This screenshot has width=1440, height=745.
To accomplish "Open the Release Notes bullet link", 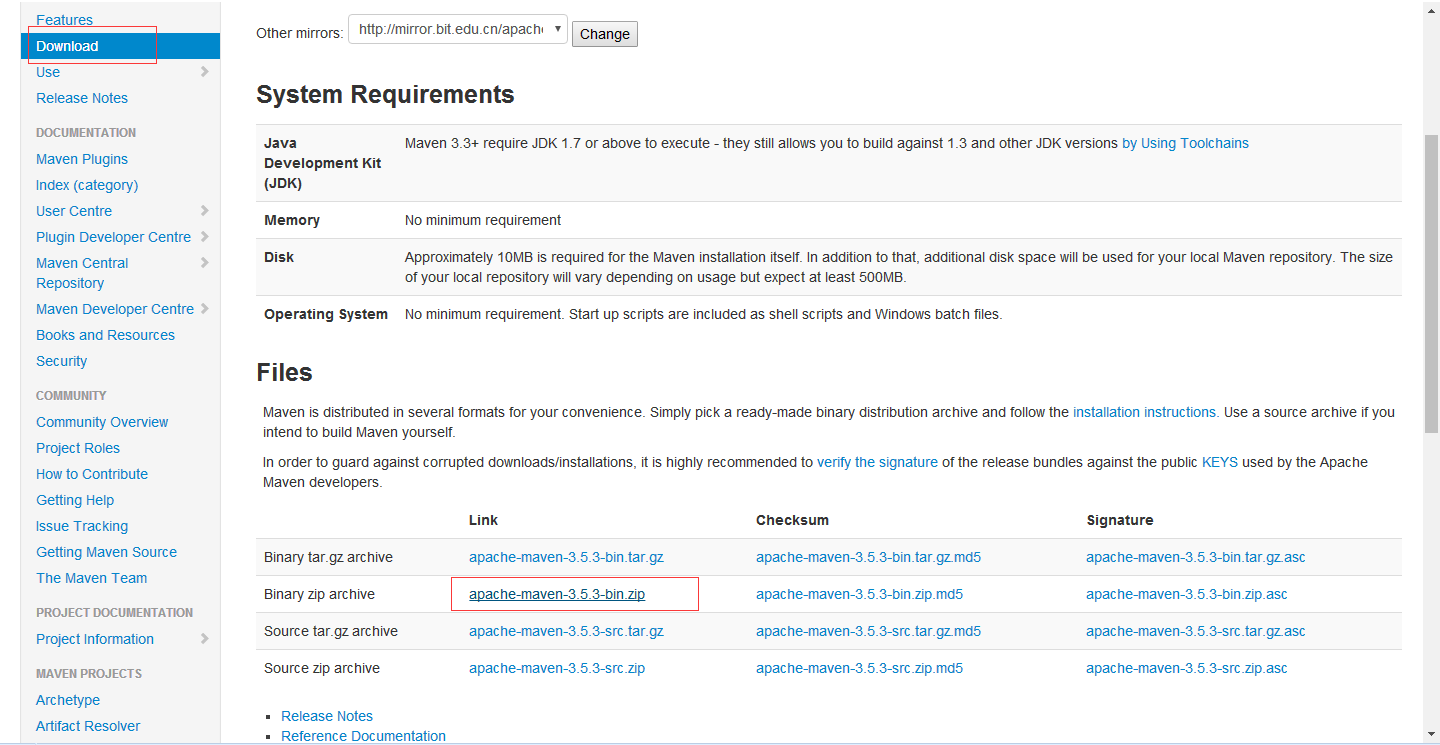I will 327,716.
